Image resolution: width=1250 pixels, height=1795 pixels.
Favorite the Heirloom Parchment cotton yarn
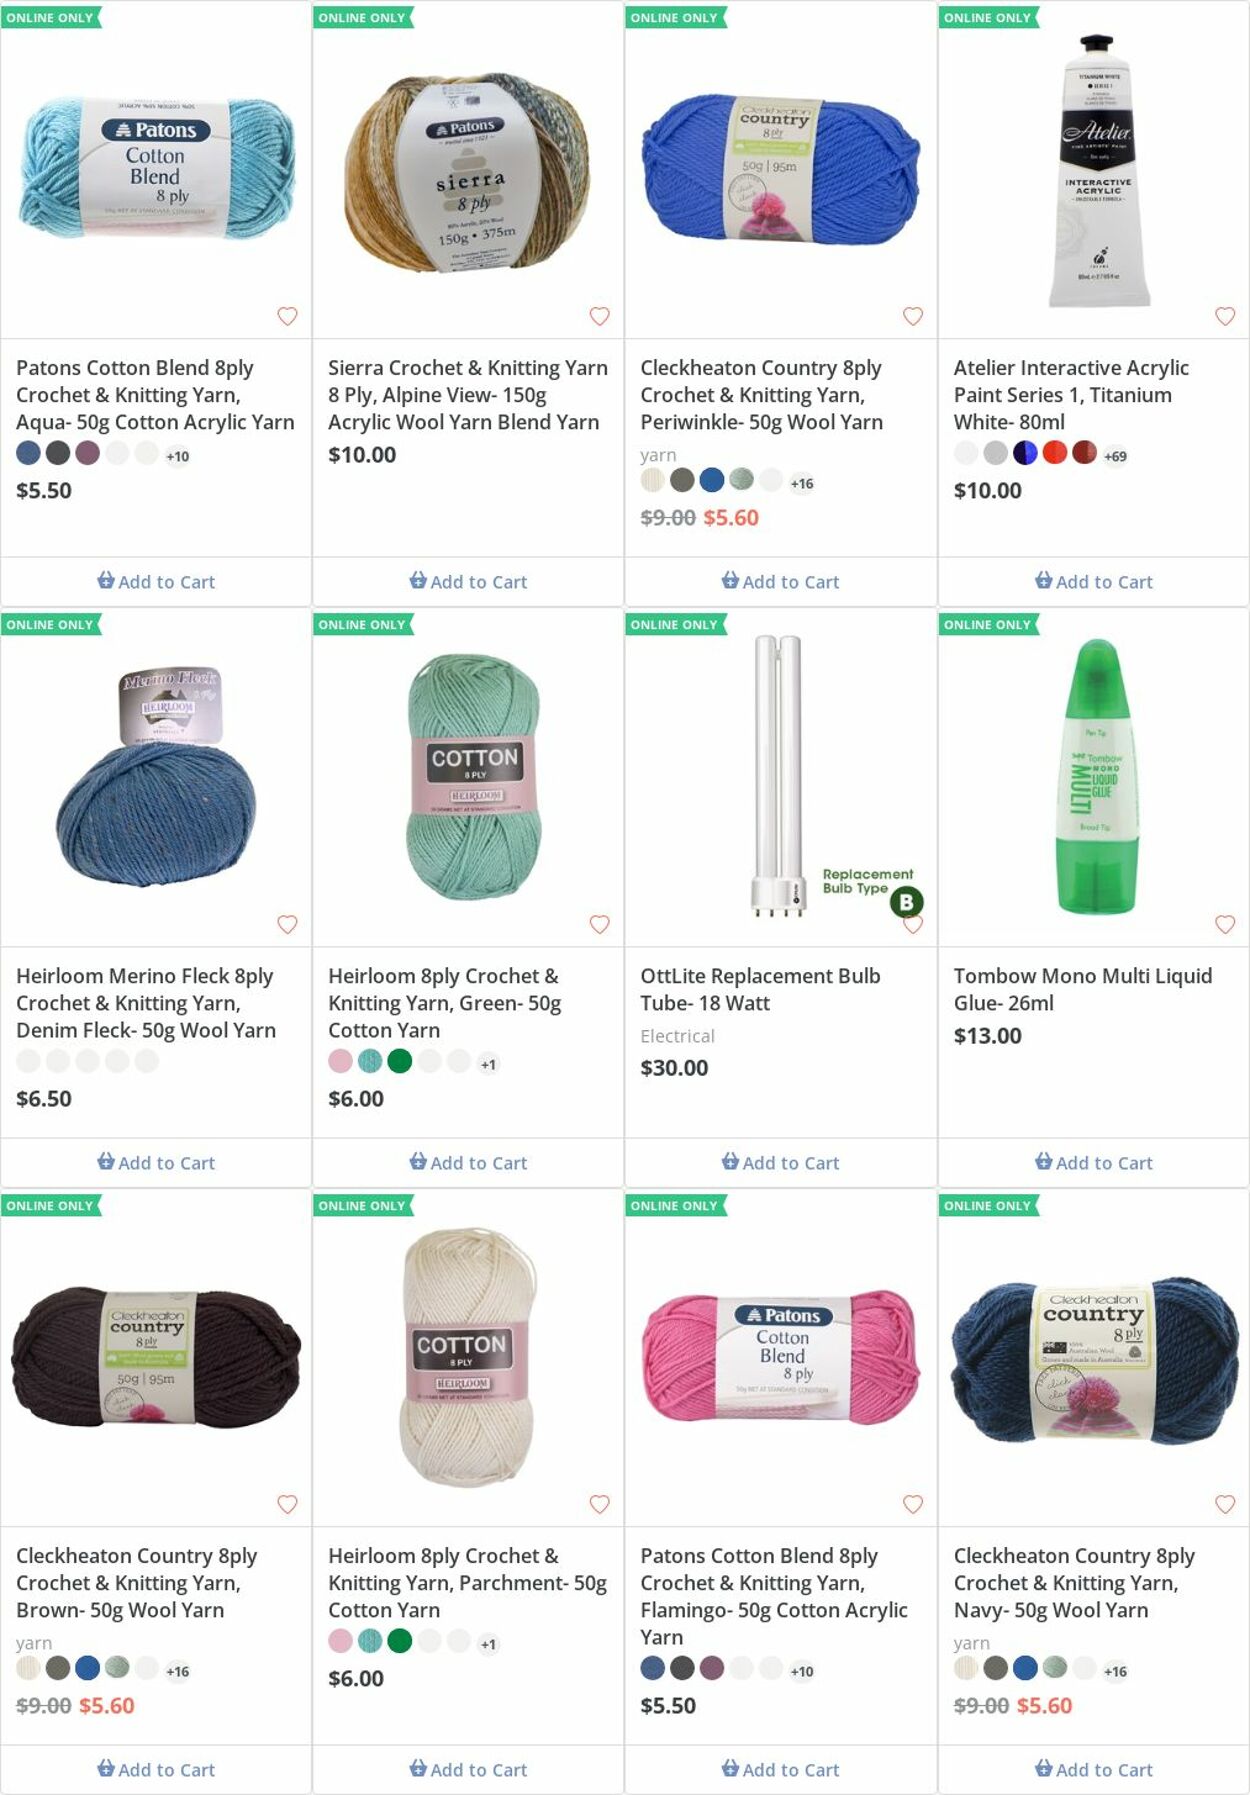coord(599,1504)
